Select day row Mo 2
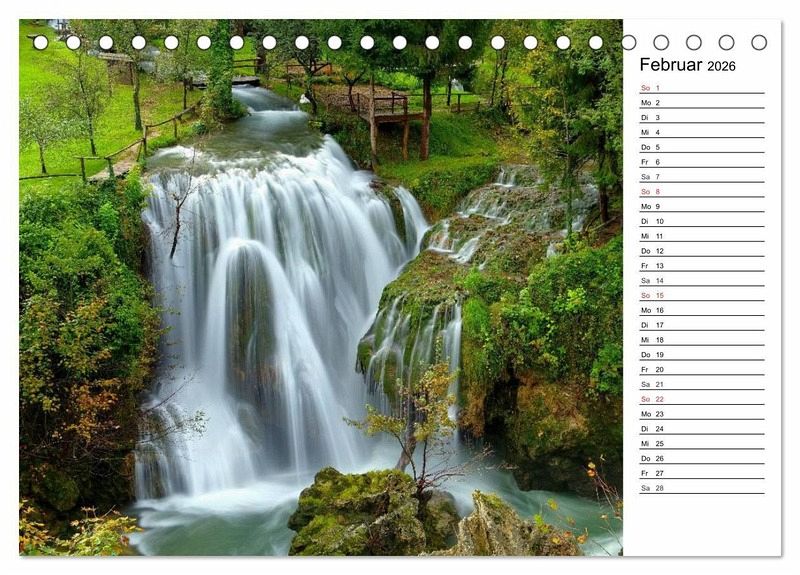The height and width of the screenshot is (575, 800). 702,103
